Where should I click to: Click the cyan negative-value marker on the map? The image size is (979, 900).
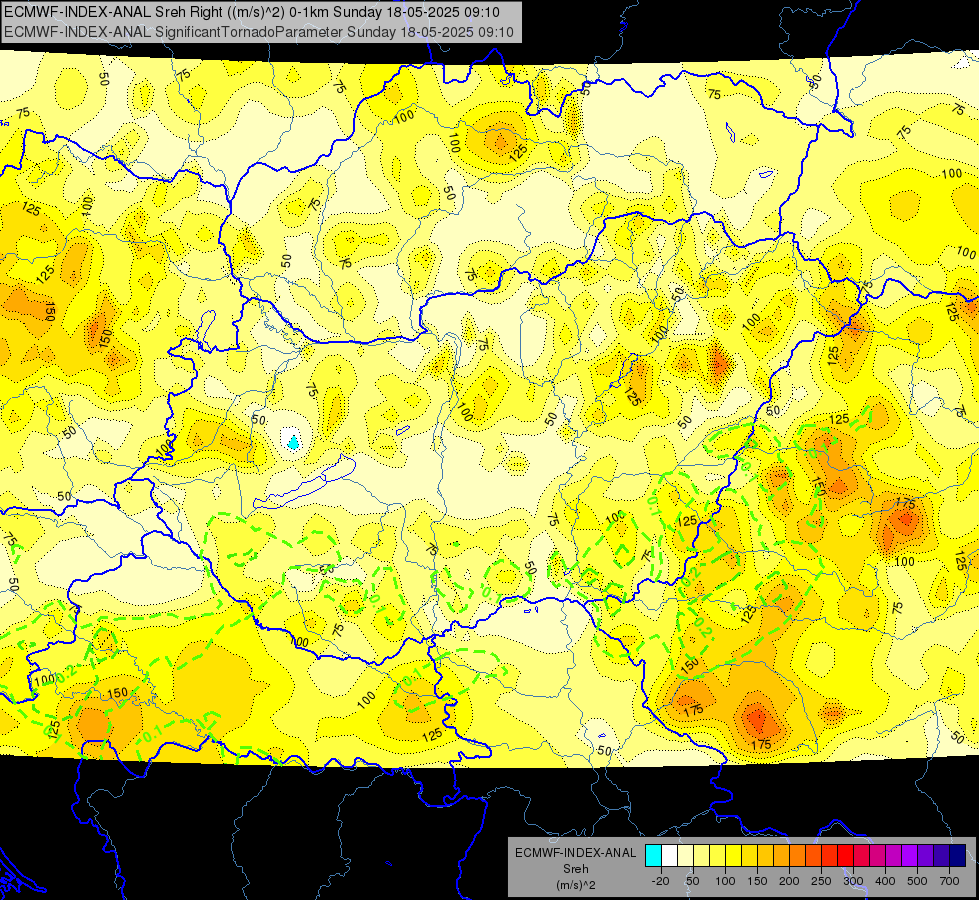click(293, 443)
